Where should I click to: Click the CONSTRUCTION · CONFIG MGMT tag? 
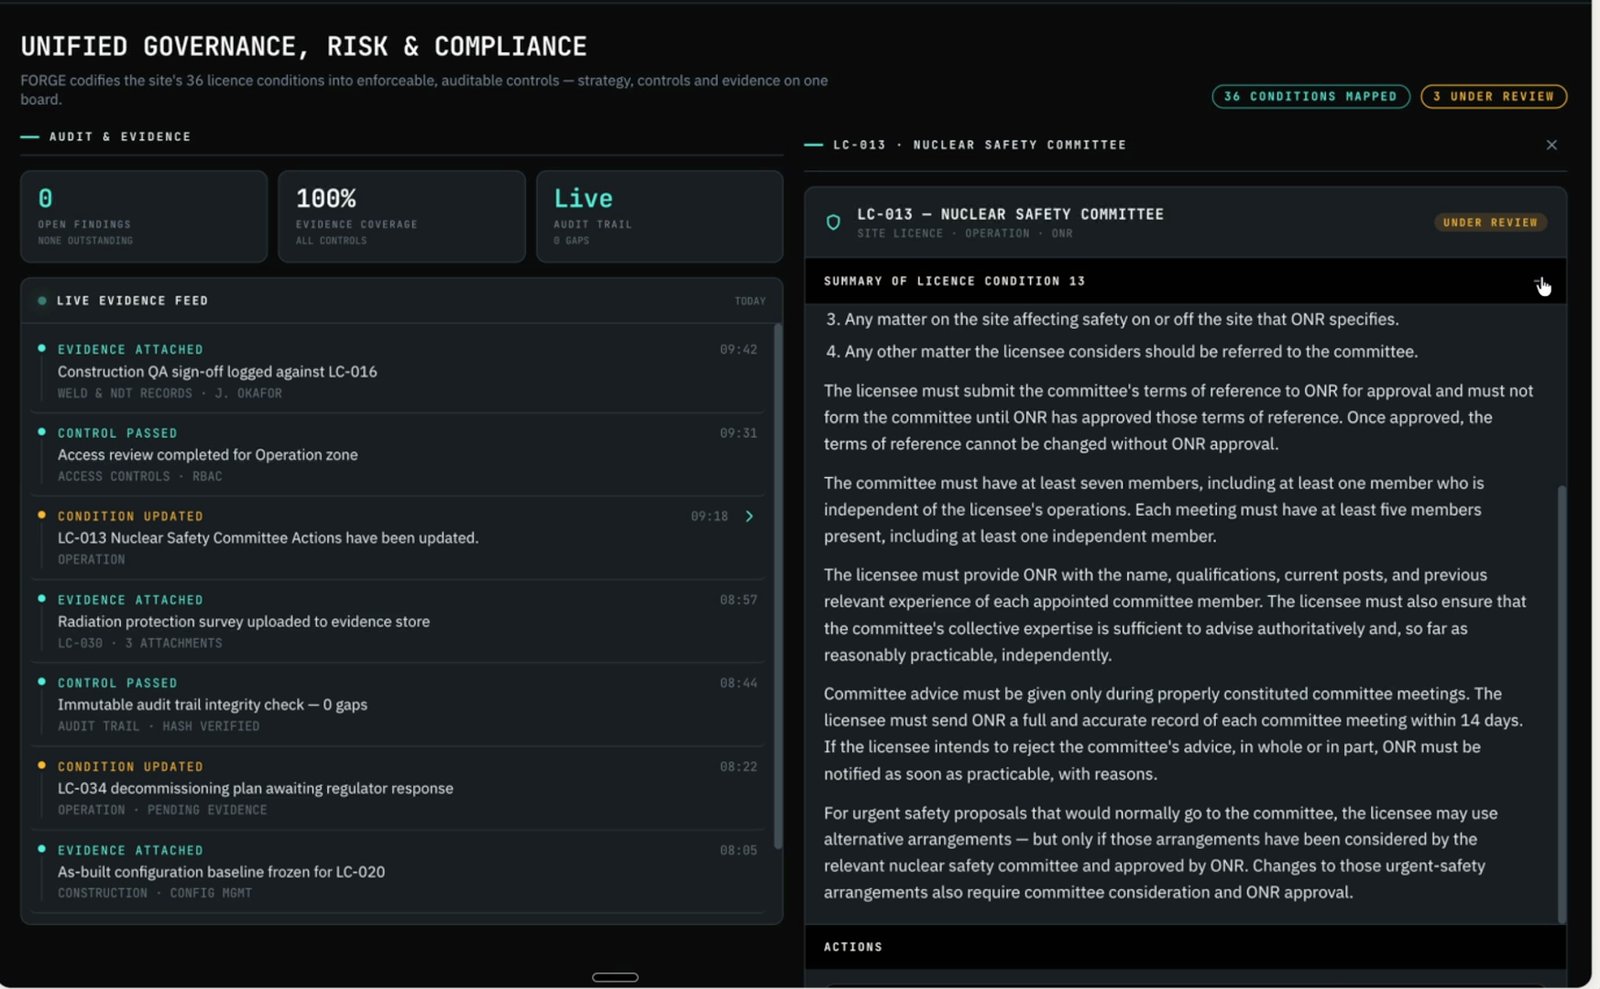pos(155,893)
